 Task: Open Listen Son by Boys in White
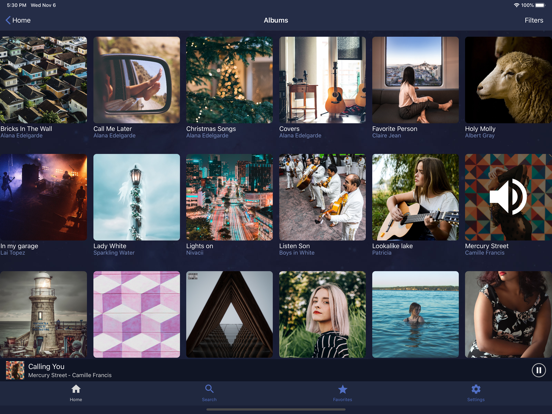point(322,197)
